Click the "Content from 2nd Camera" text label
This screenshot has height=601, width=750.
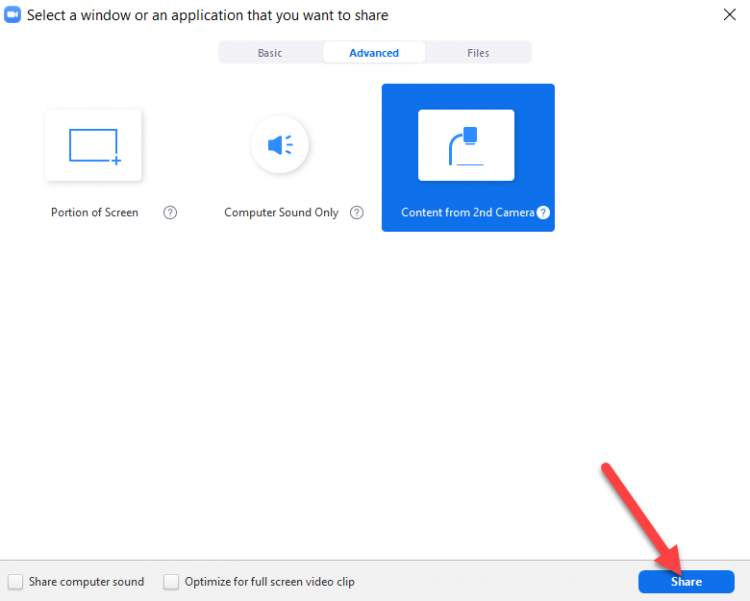[467, 212]
